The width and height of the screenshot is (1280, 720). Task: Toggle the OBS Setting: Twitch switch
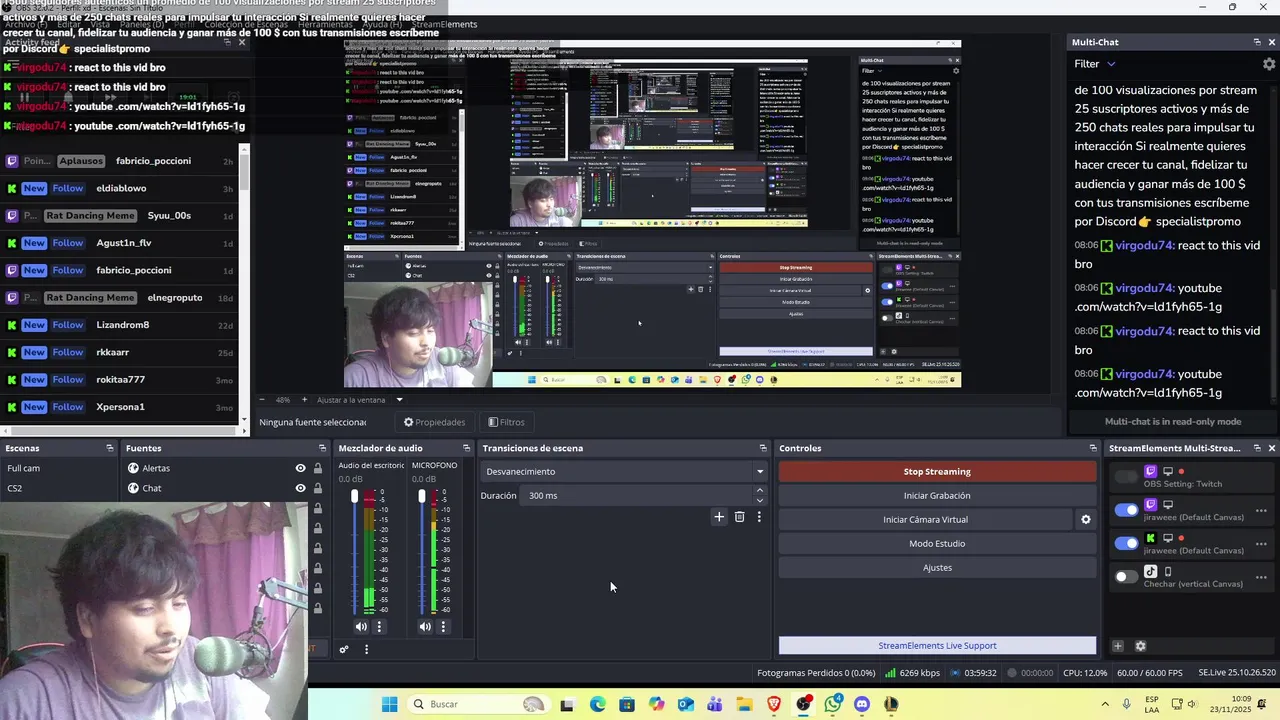coord(1127,477)
